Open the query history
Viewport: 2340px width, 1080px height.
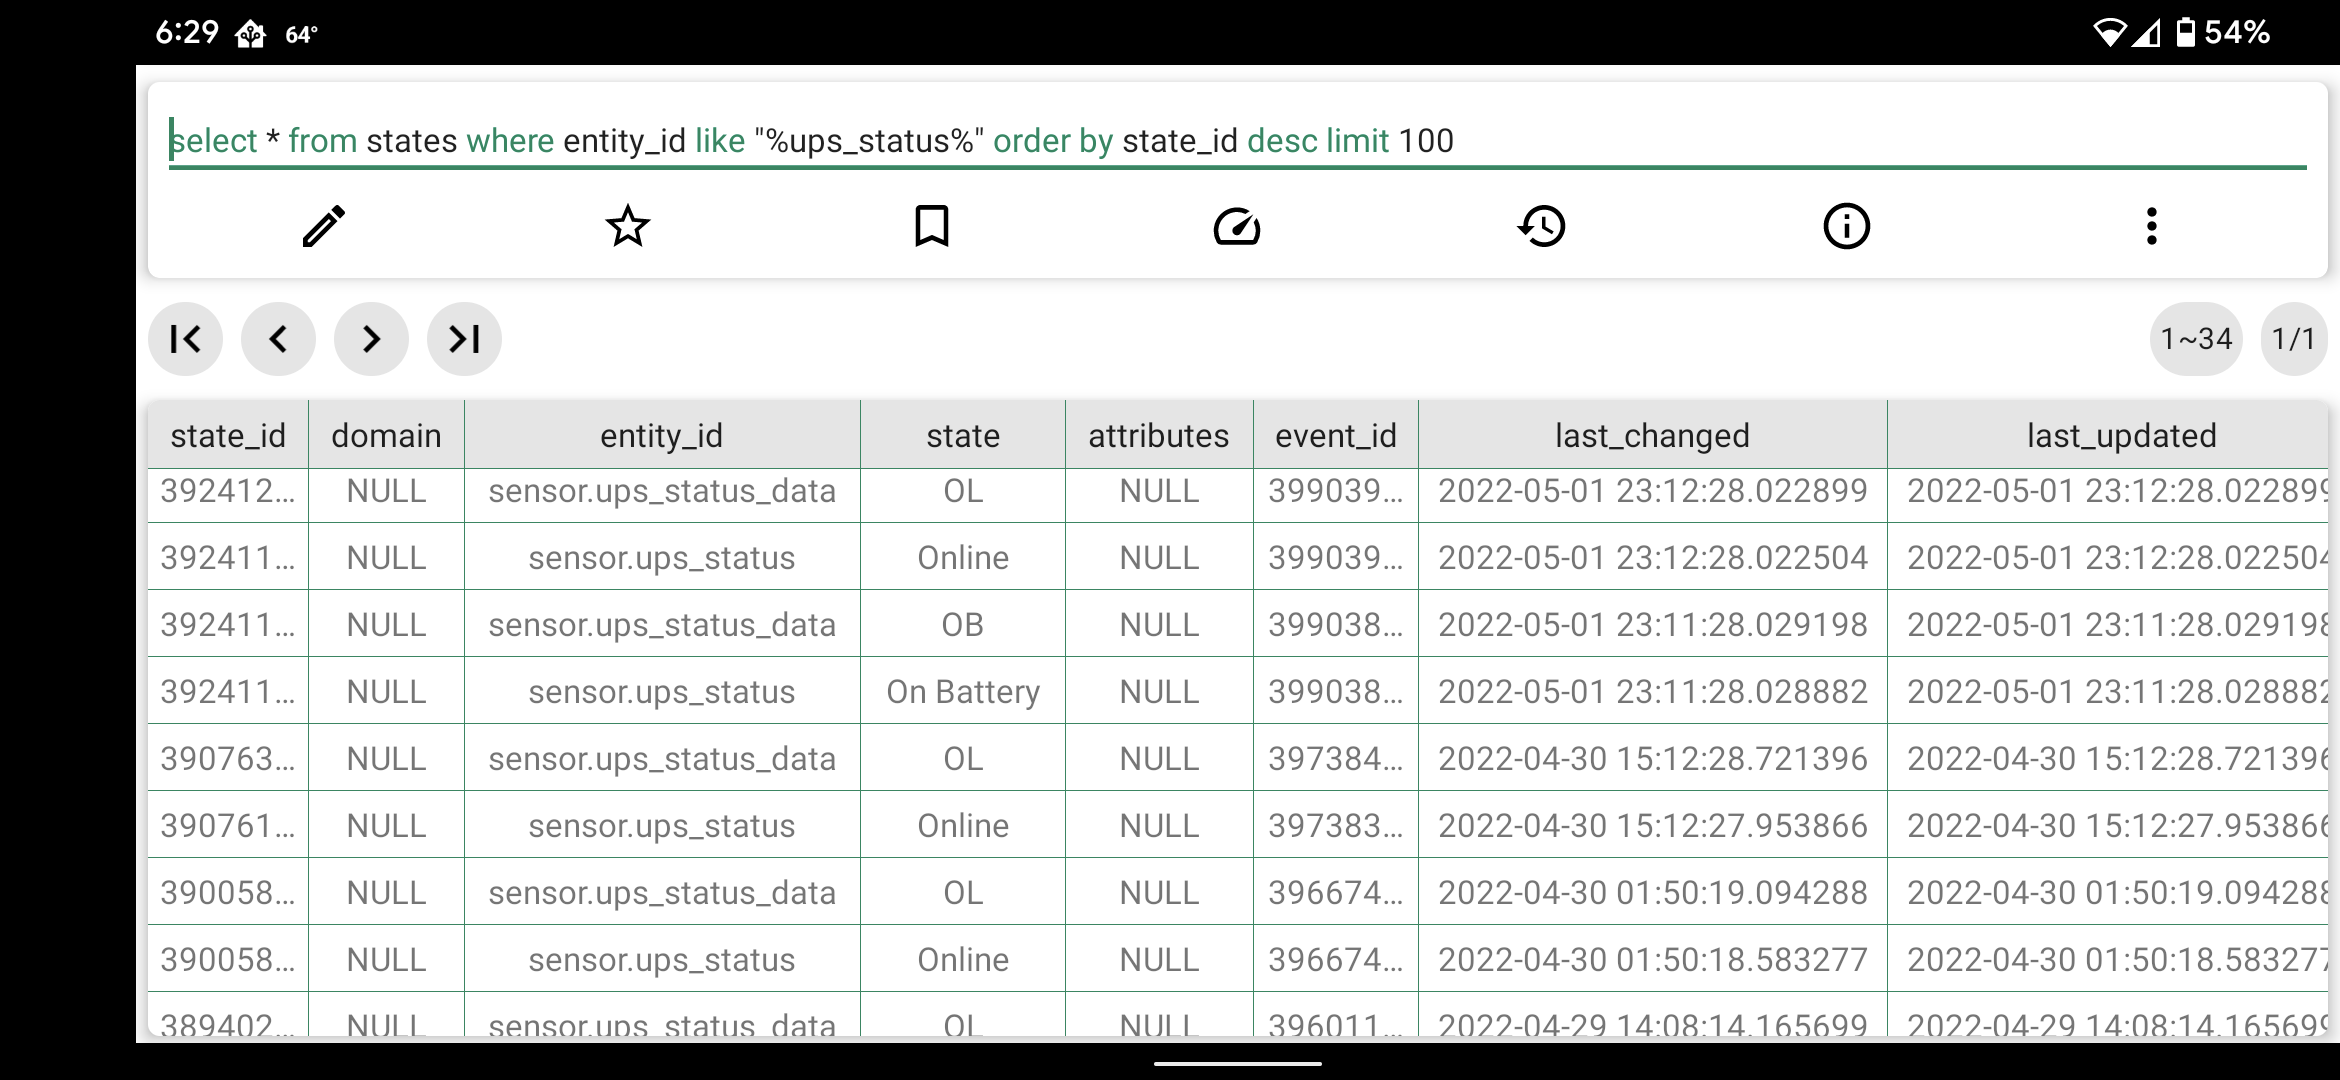[x=1541, y=227]
